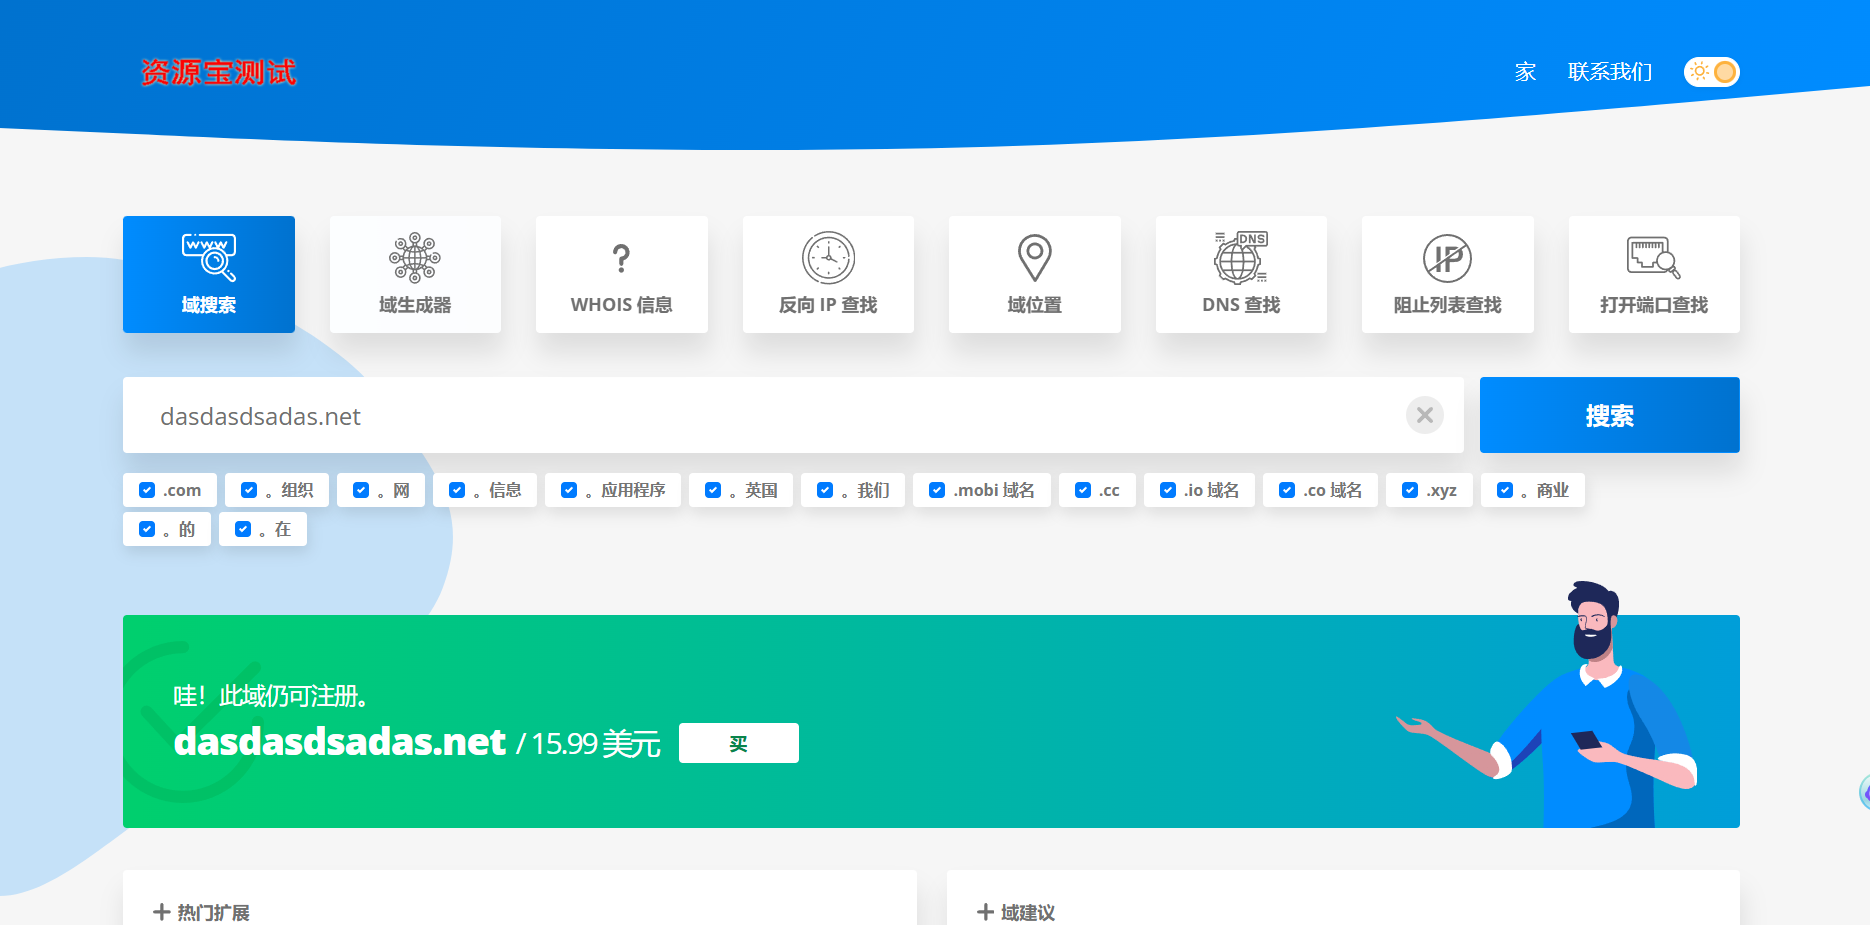Uncheck the .xyz extension checkbox
This screenshot has width=1870, height=925.
pos(1410,490)
